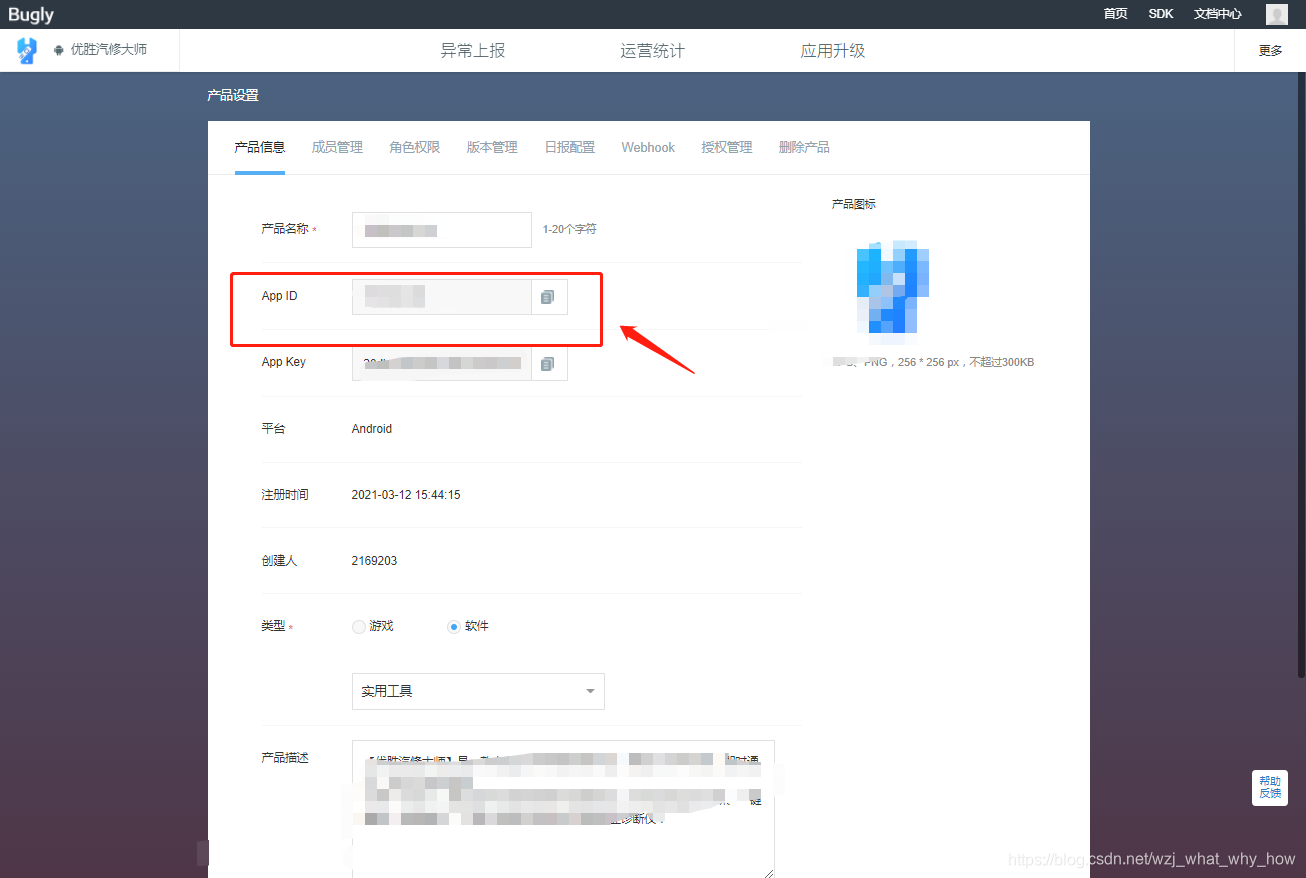This screenshot has height=878, width=1306.
Task: Open the user avatar at the top right
Action: [1277, 14]
